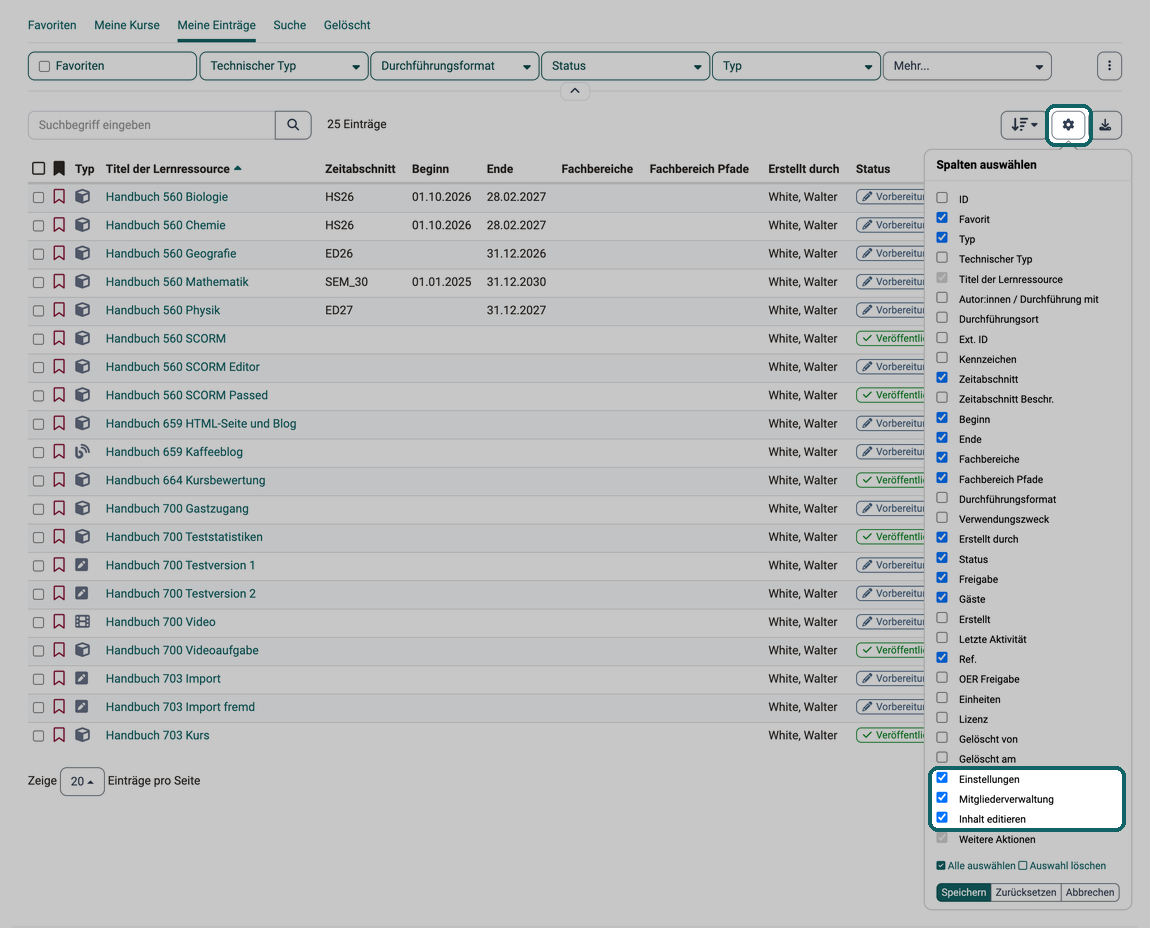This screenshot has height=928, width=1150.
Task: Enable the Technischer Typ column checkbox
Action: [942, 258]
